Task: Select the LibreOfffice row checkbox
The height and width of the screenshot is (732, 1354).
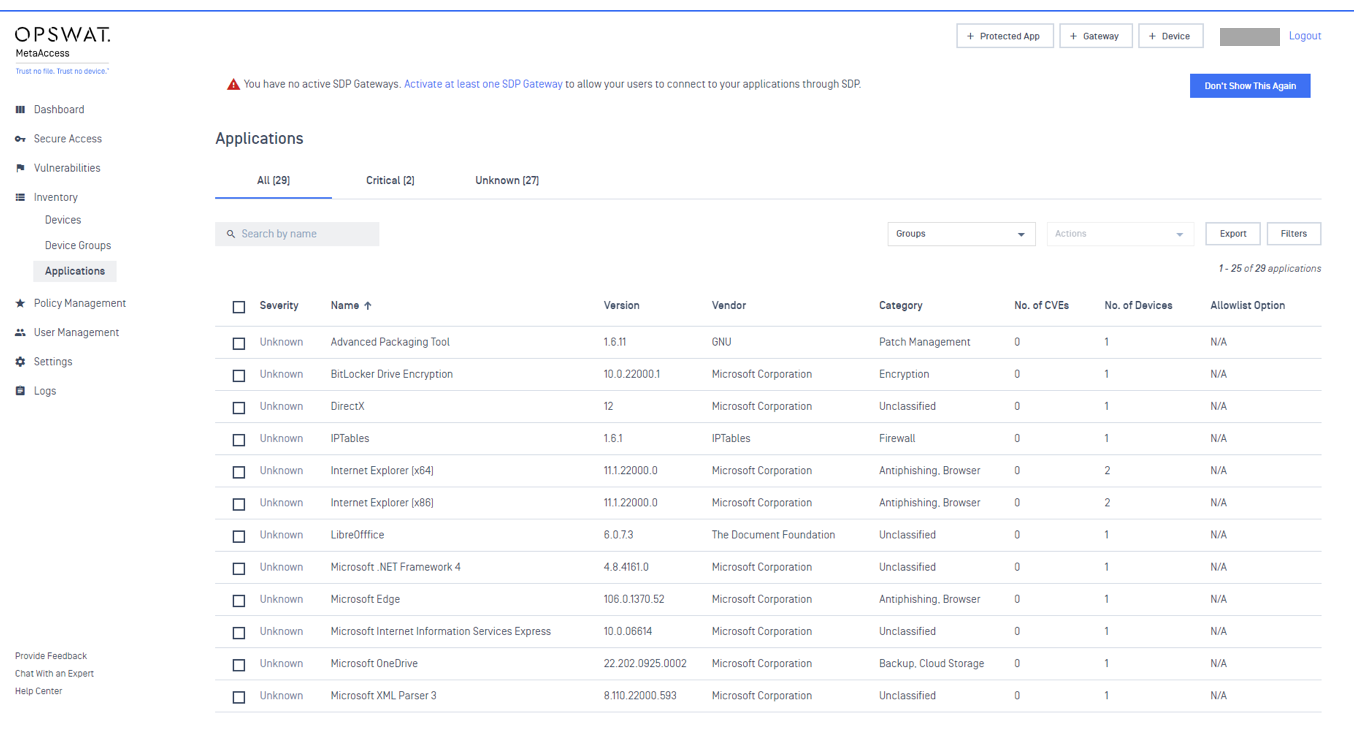Action: click(x=239, y=536)
